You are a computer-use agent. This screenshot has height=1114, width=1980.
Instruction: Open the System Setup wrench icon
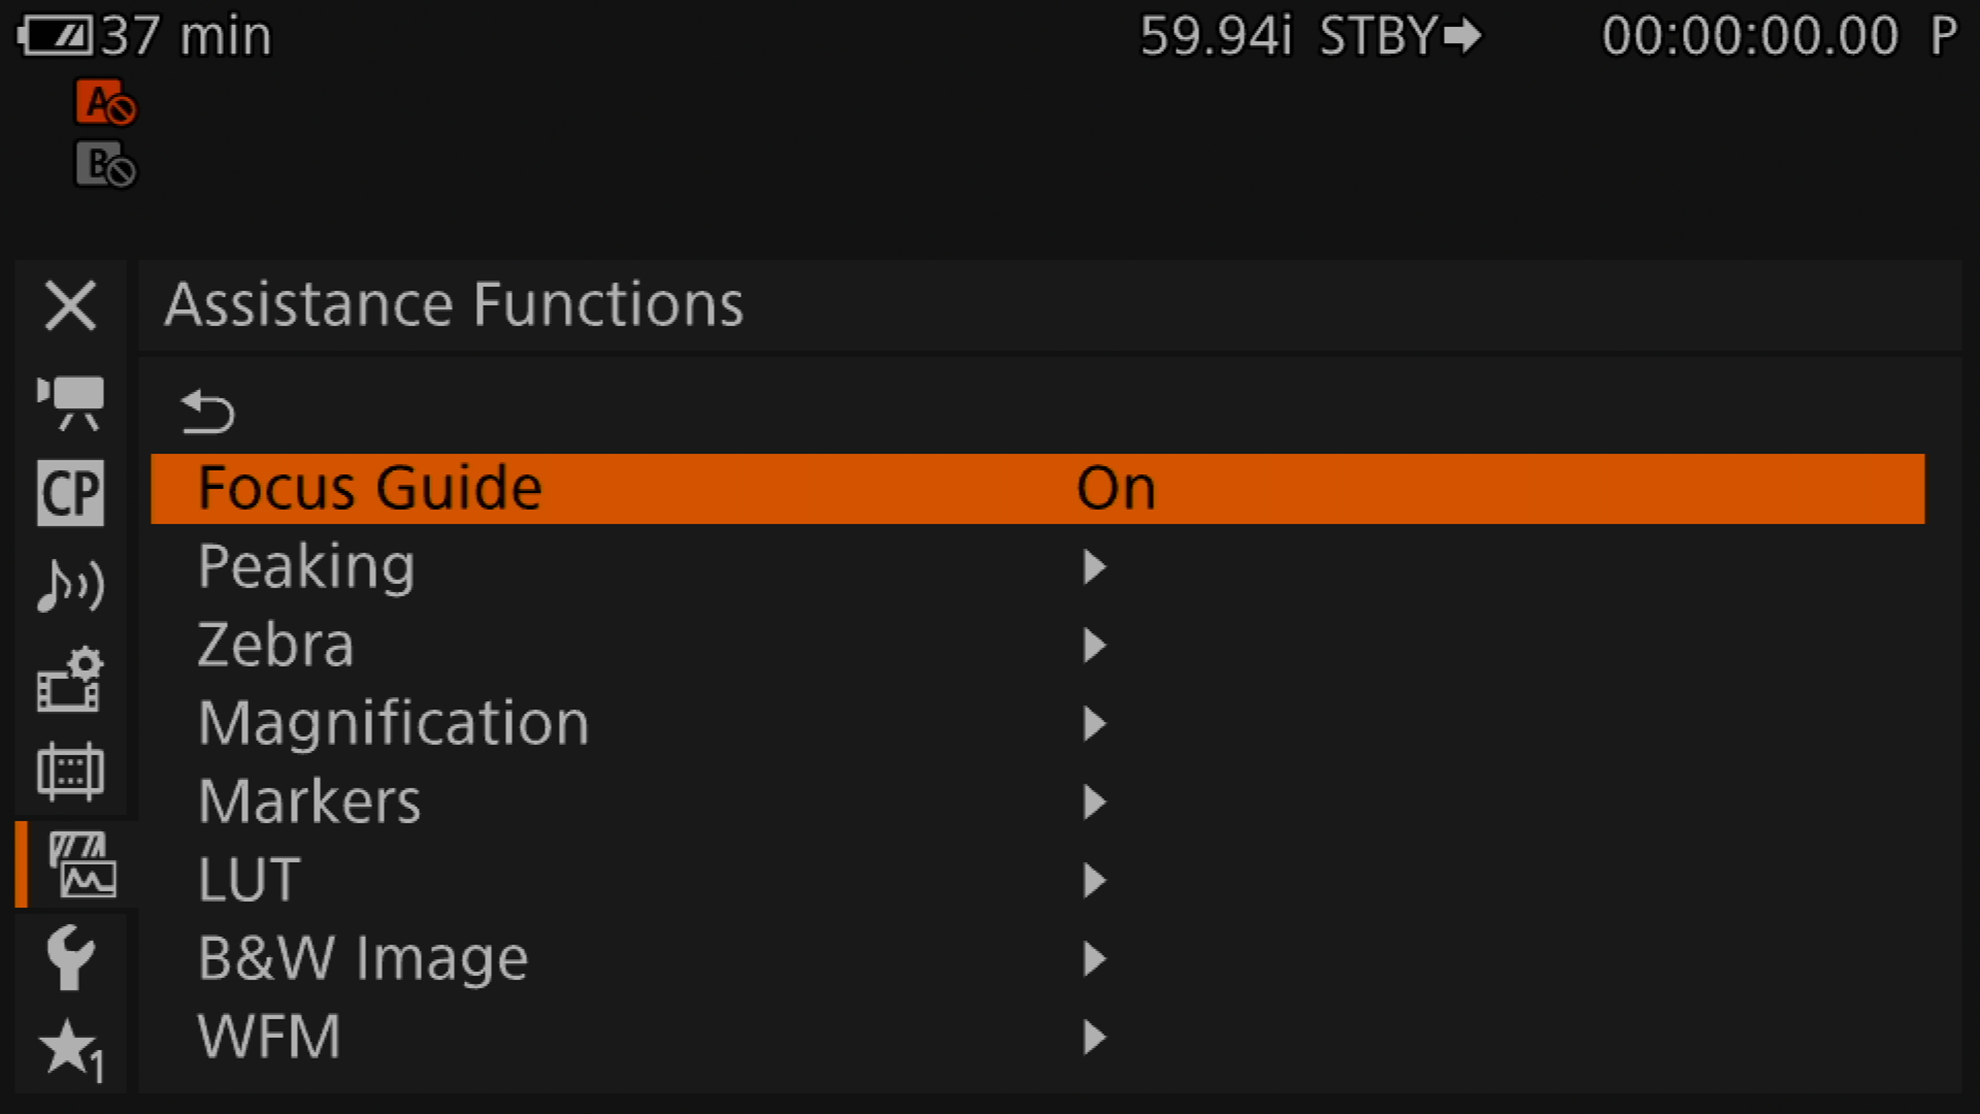(70, 957)
